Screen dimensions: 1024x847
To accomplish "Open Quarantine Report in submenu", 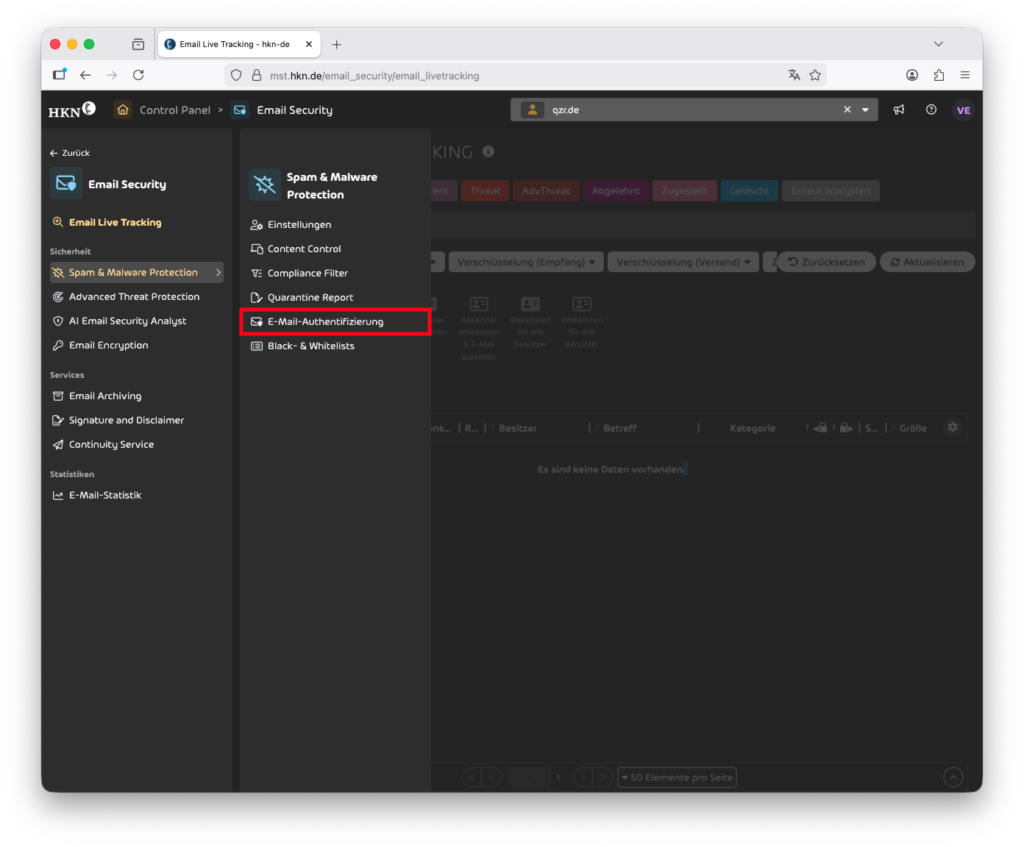I will (x=310, y=297).
